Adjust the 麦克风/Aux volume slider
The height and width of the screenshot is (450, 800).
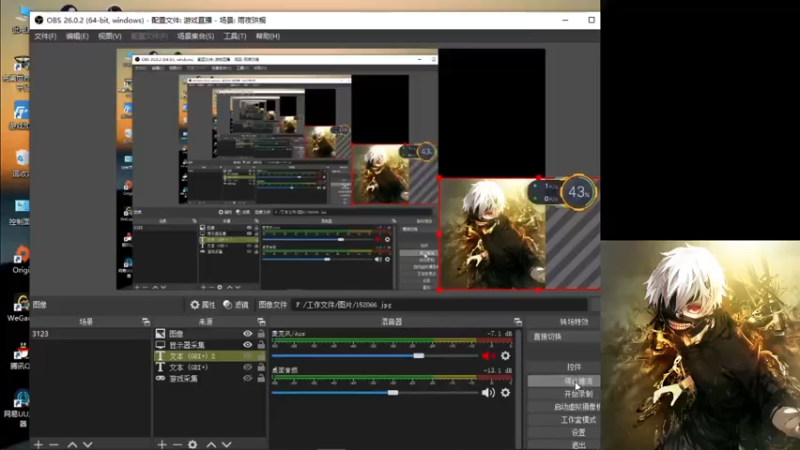[x=375, y=356]
